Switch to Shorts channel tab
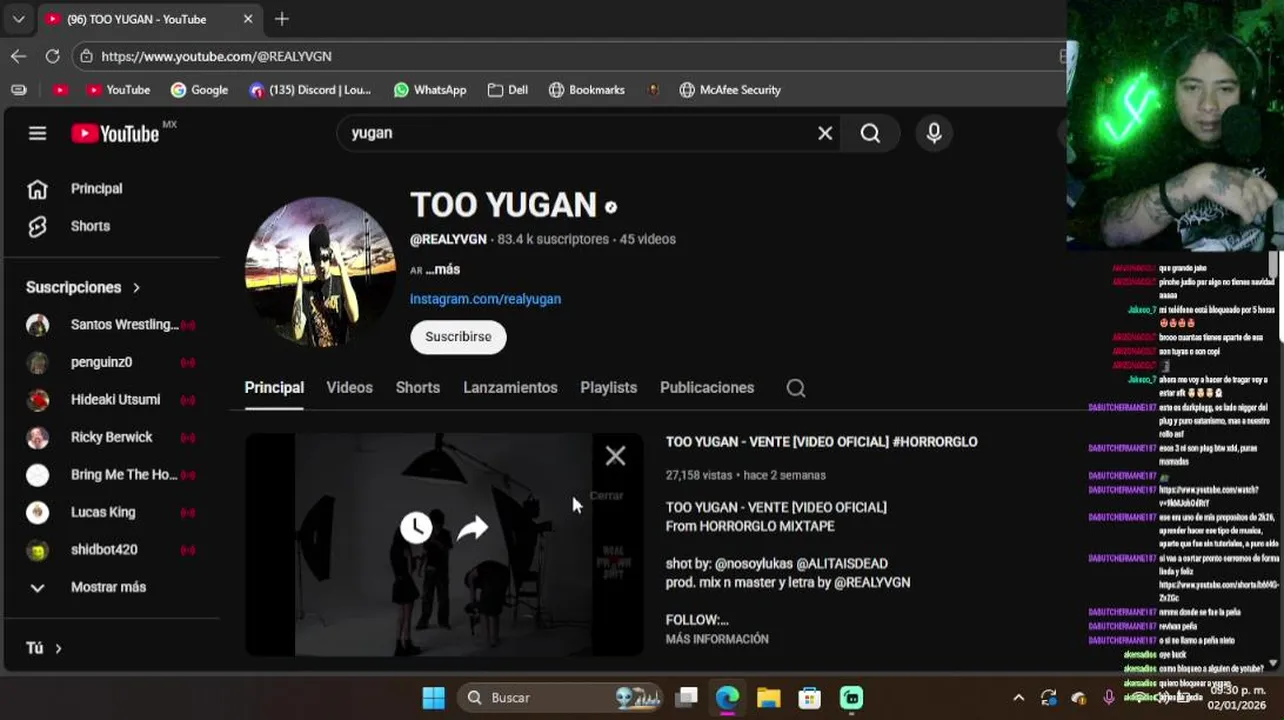 (x=417, y=388)
